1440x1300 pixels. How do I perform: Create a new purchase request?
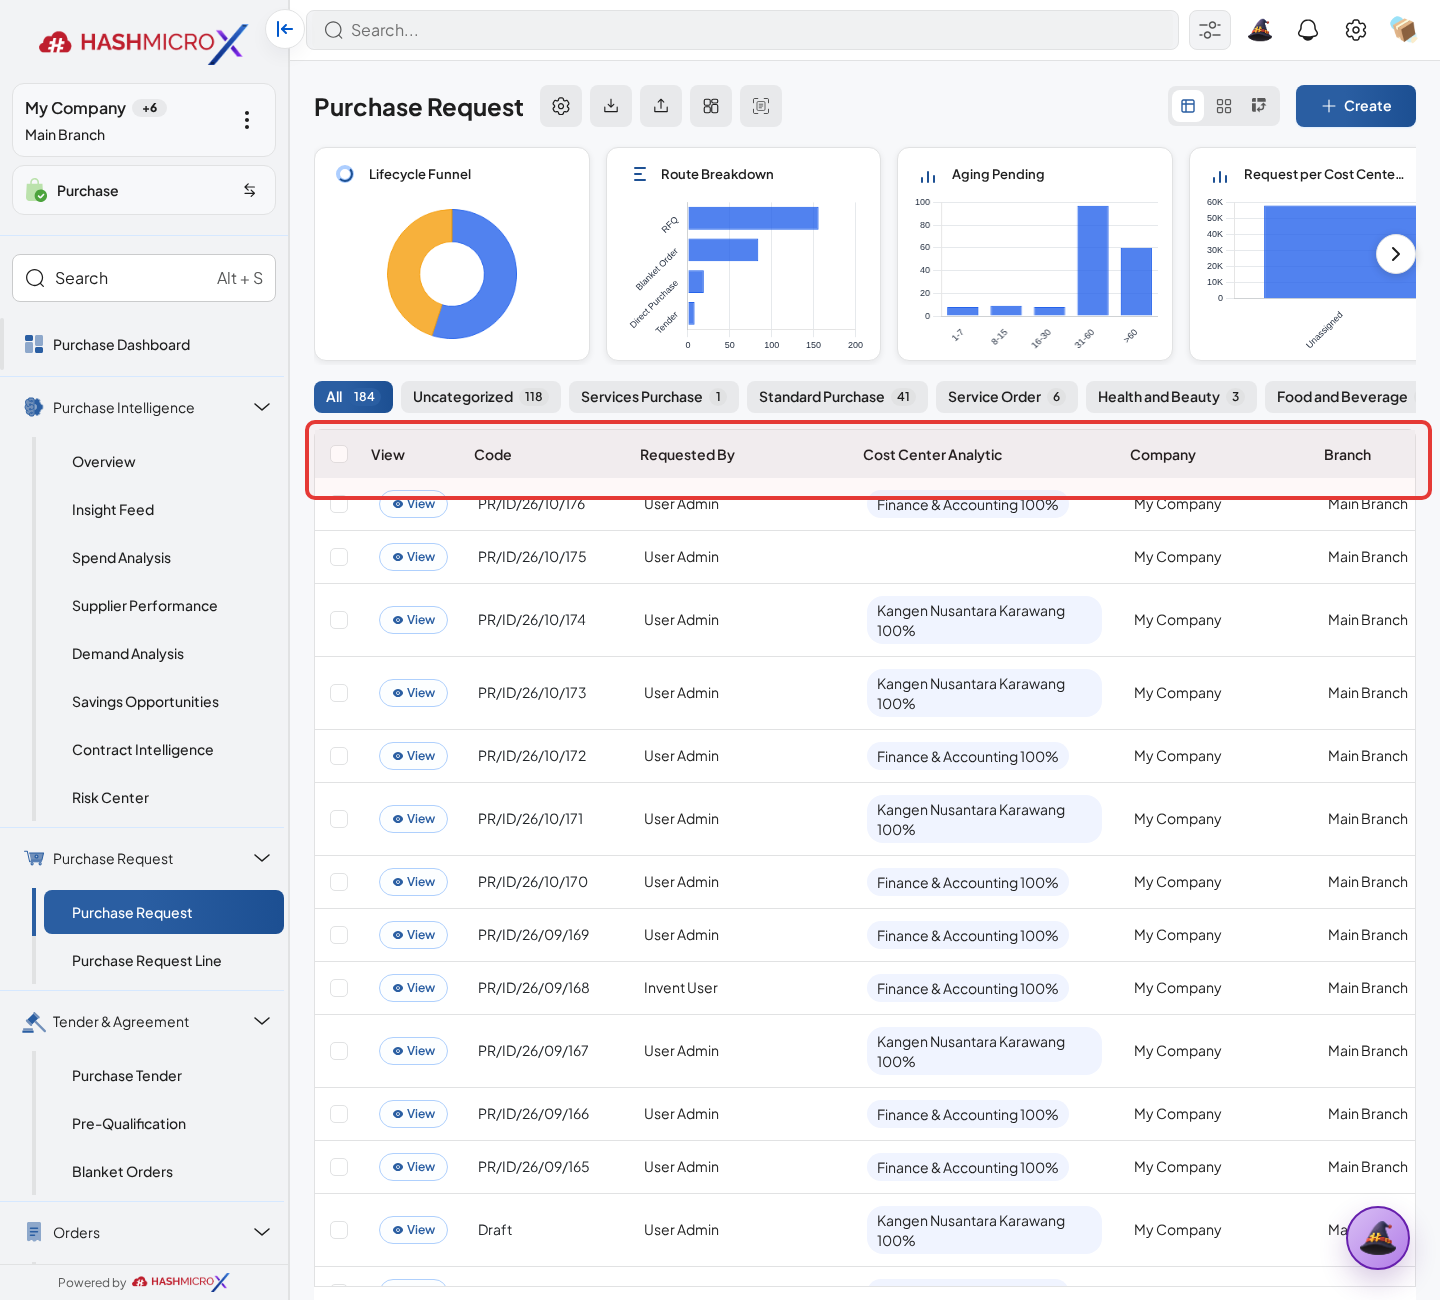coord(1356,106)
